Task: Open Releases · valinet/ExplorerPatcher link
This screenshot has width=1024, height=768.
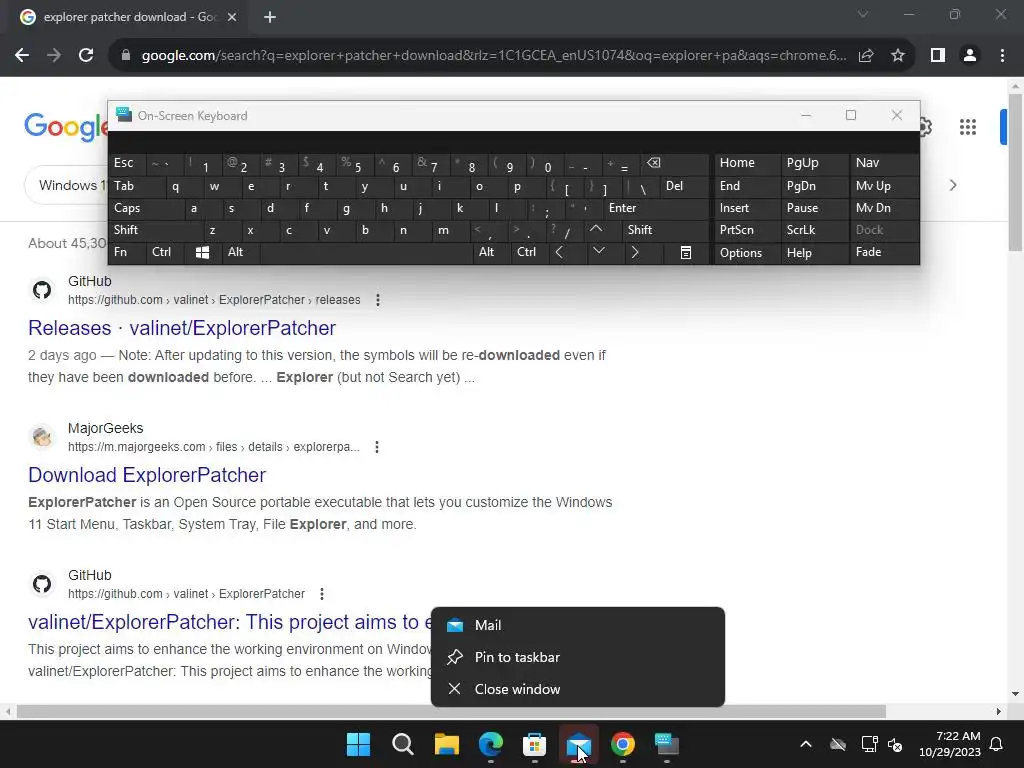Action: 182,328
